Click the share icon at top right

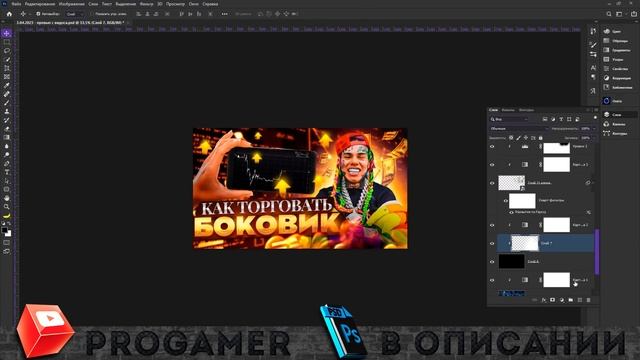634,14
